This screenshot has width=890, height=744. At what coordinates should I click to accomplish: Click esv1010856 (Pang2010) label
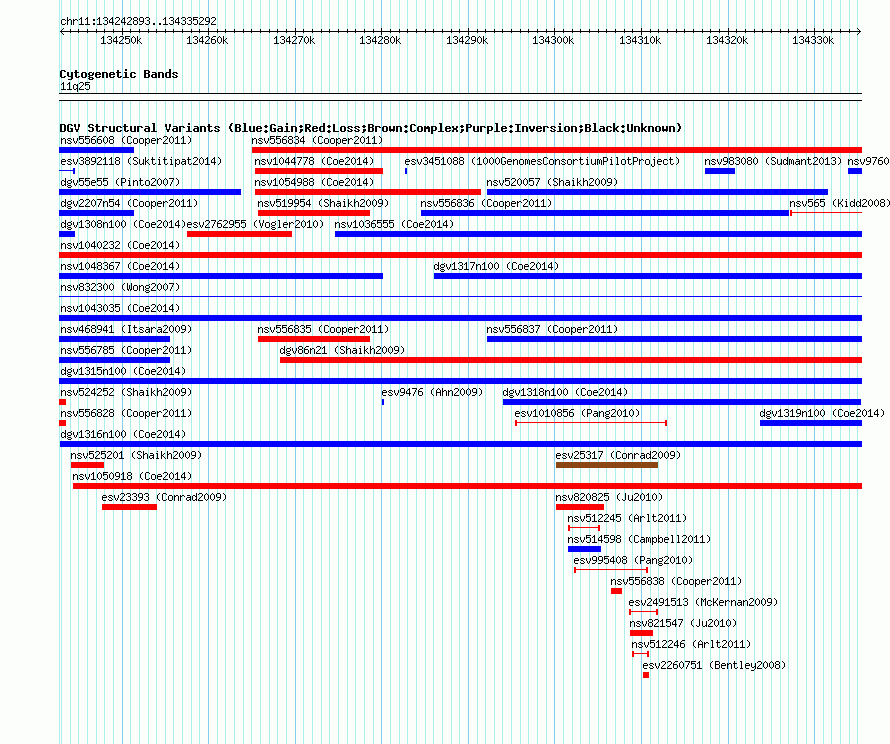click(x=577, y=413)
